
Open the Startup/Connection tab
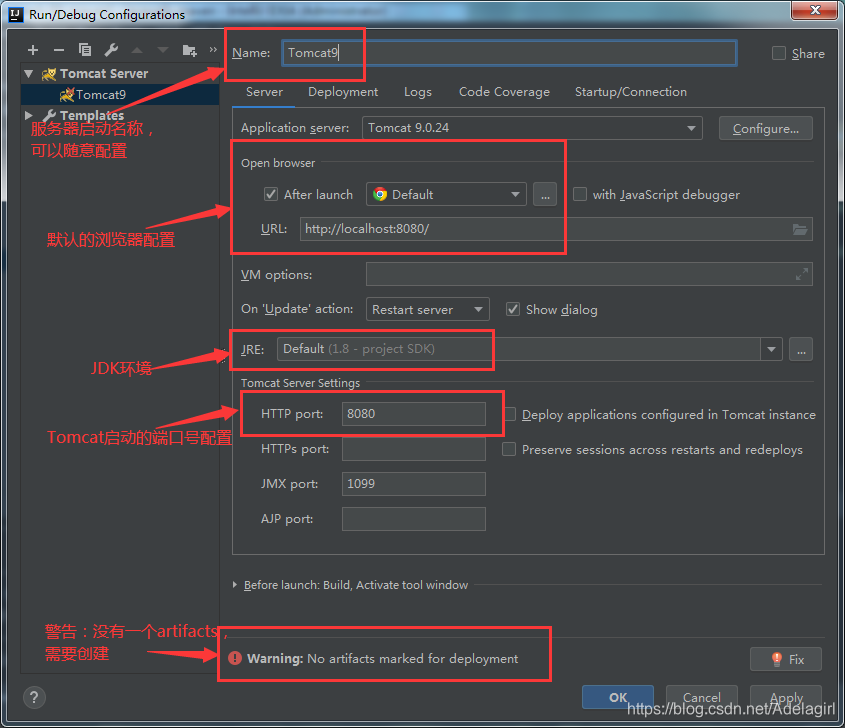tap(631, 92)
